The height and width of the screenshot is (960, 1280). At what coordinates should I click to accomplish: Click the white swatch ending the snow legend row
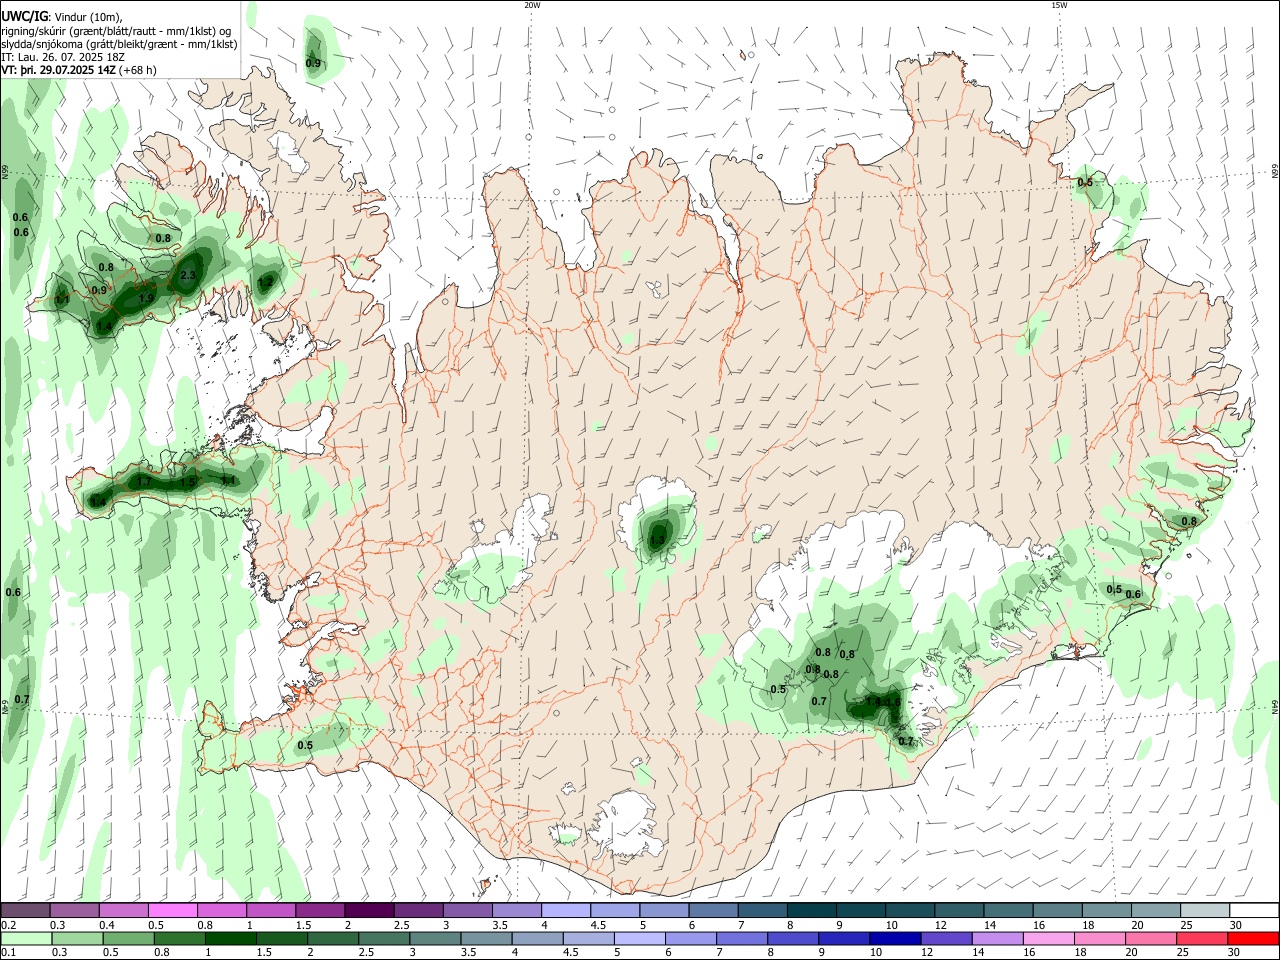click(x=1255, y=910)
